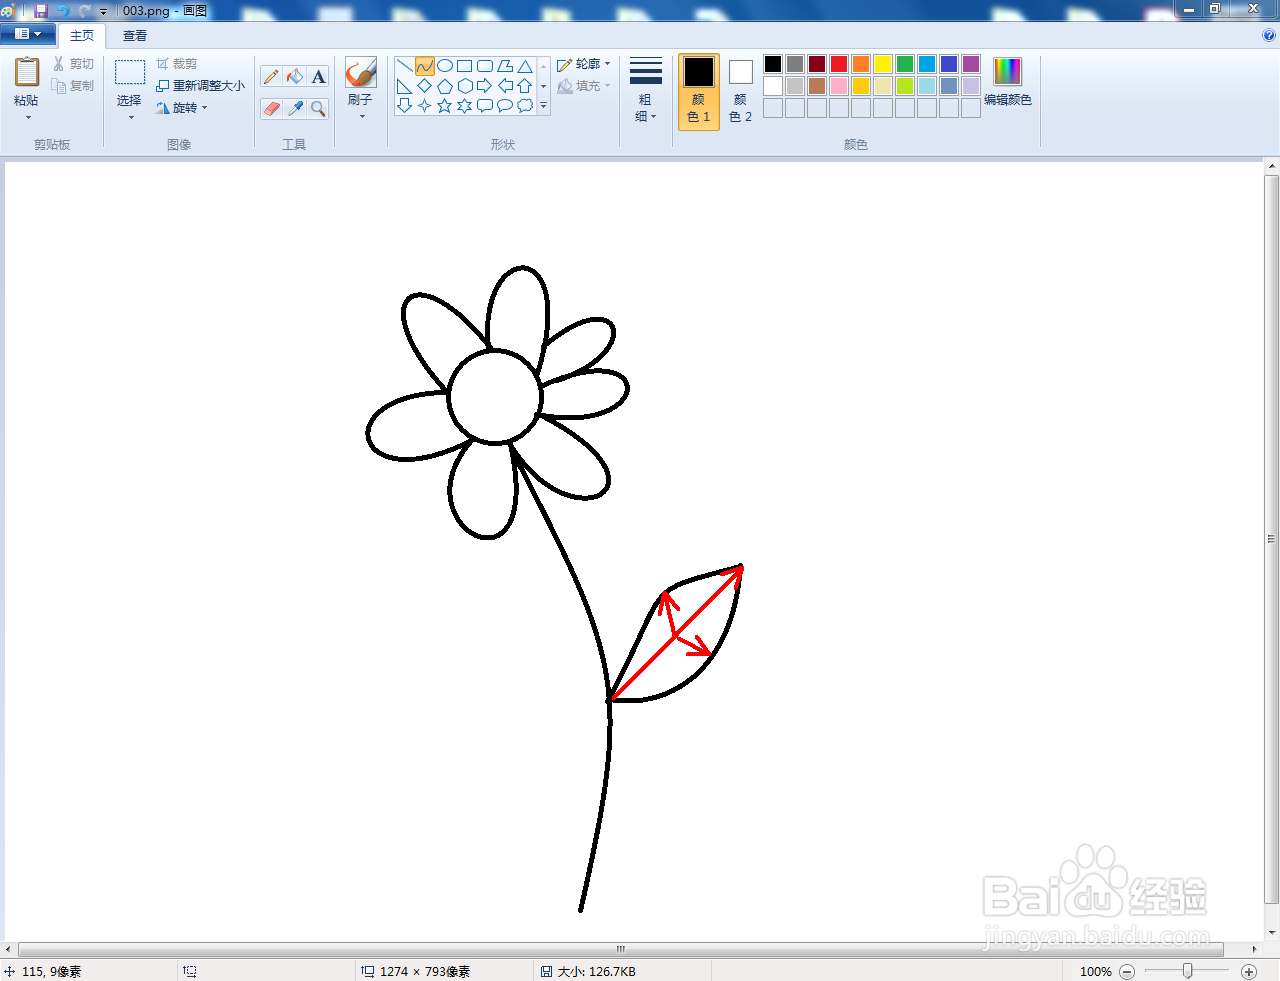Pick the pink color swatch
The image size is (1280, 981).
(839, 86)
